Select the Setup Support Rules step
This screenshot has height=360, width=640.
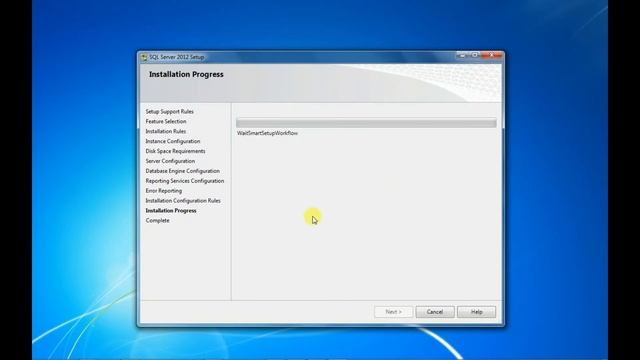pyautogui.click(x=169, y=111)
